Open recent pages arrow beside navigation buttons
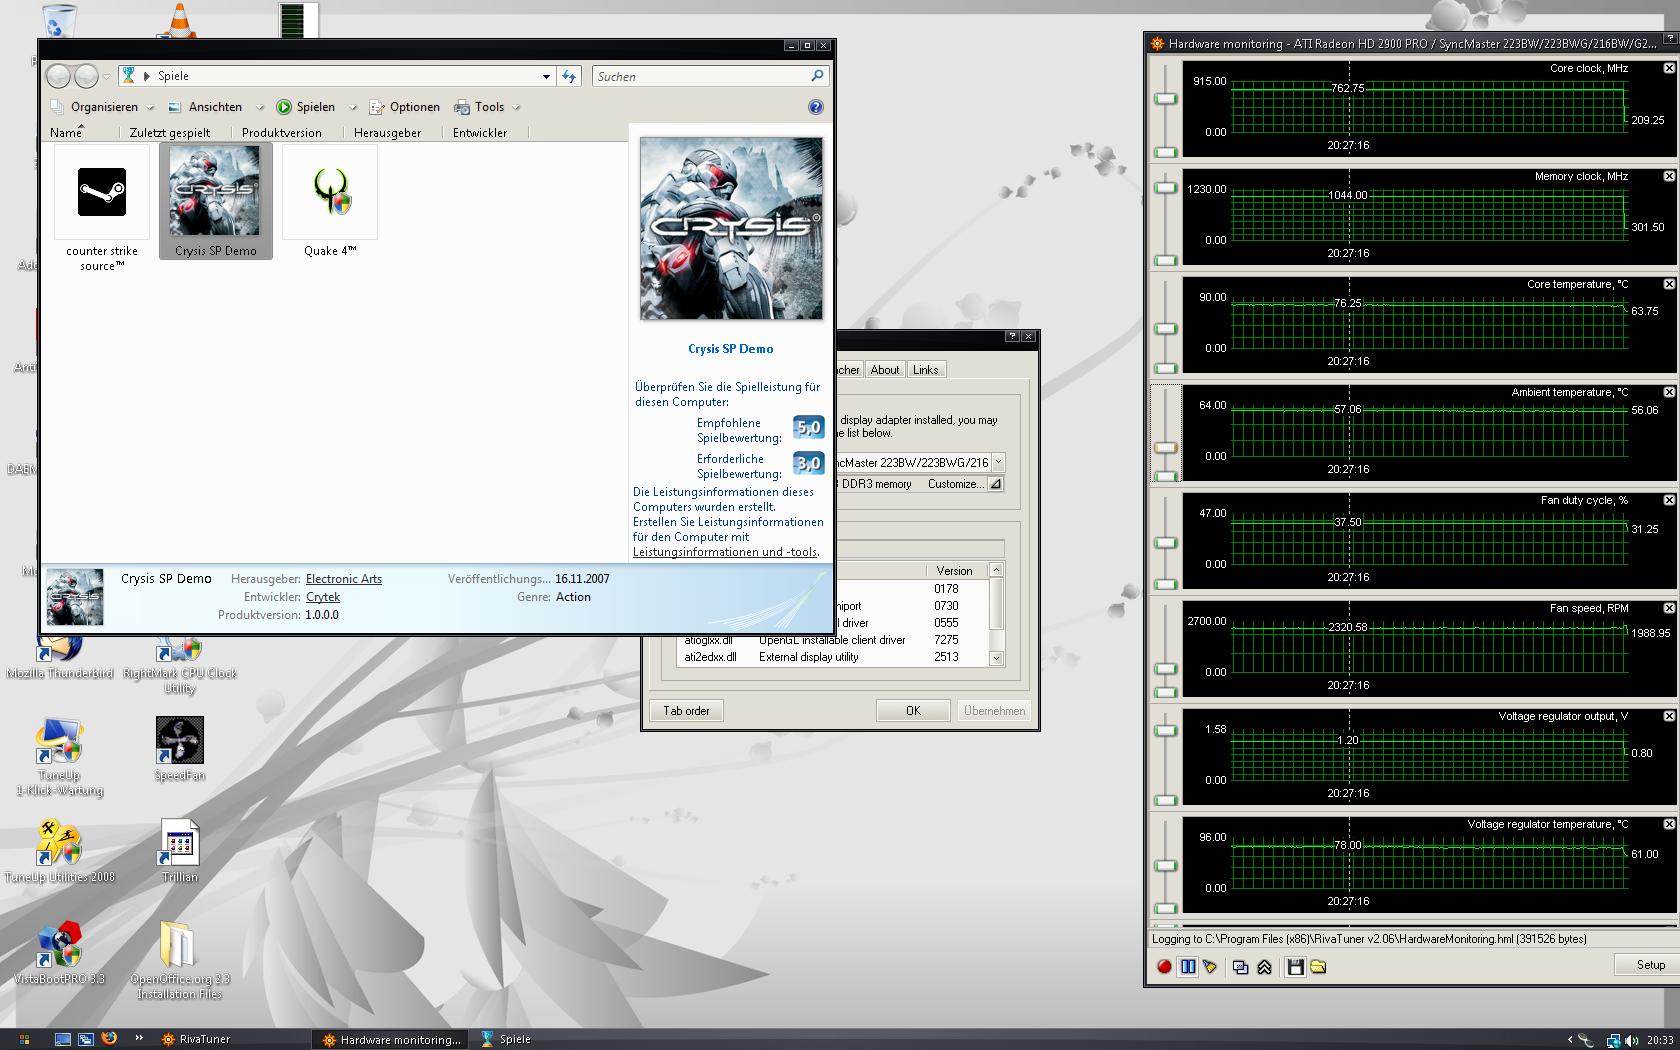The image size is (1680, 1050). point(107,77)
